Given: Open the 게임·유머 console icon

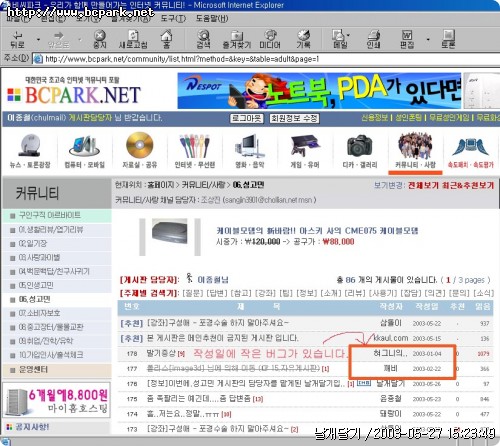Looking at the screenshot, I should pos(305,146).
